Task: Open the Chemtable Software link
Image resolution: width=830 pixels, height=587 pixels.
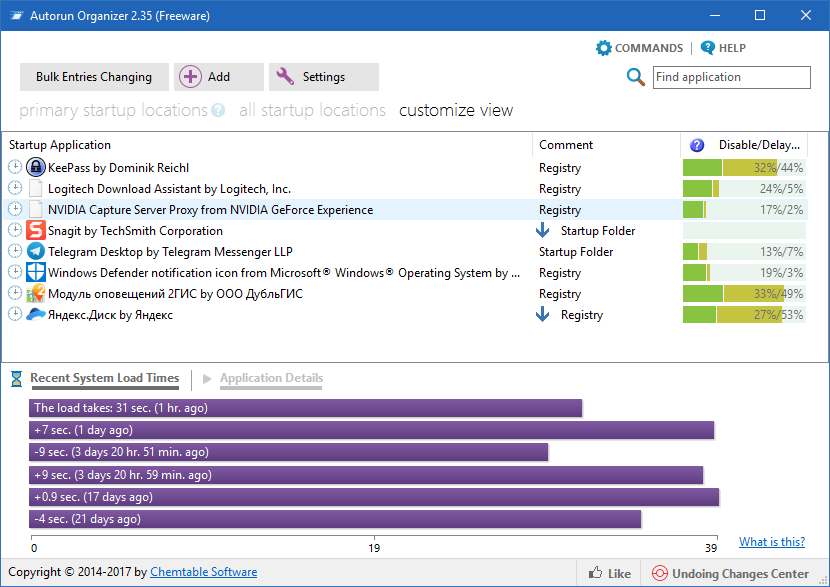Action: point(204,572)
